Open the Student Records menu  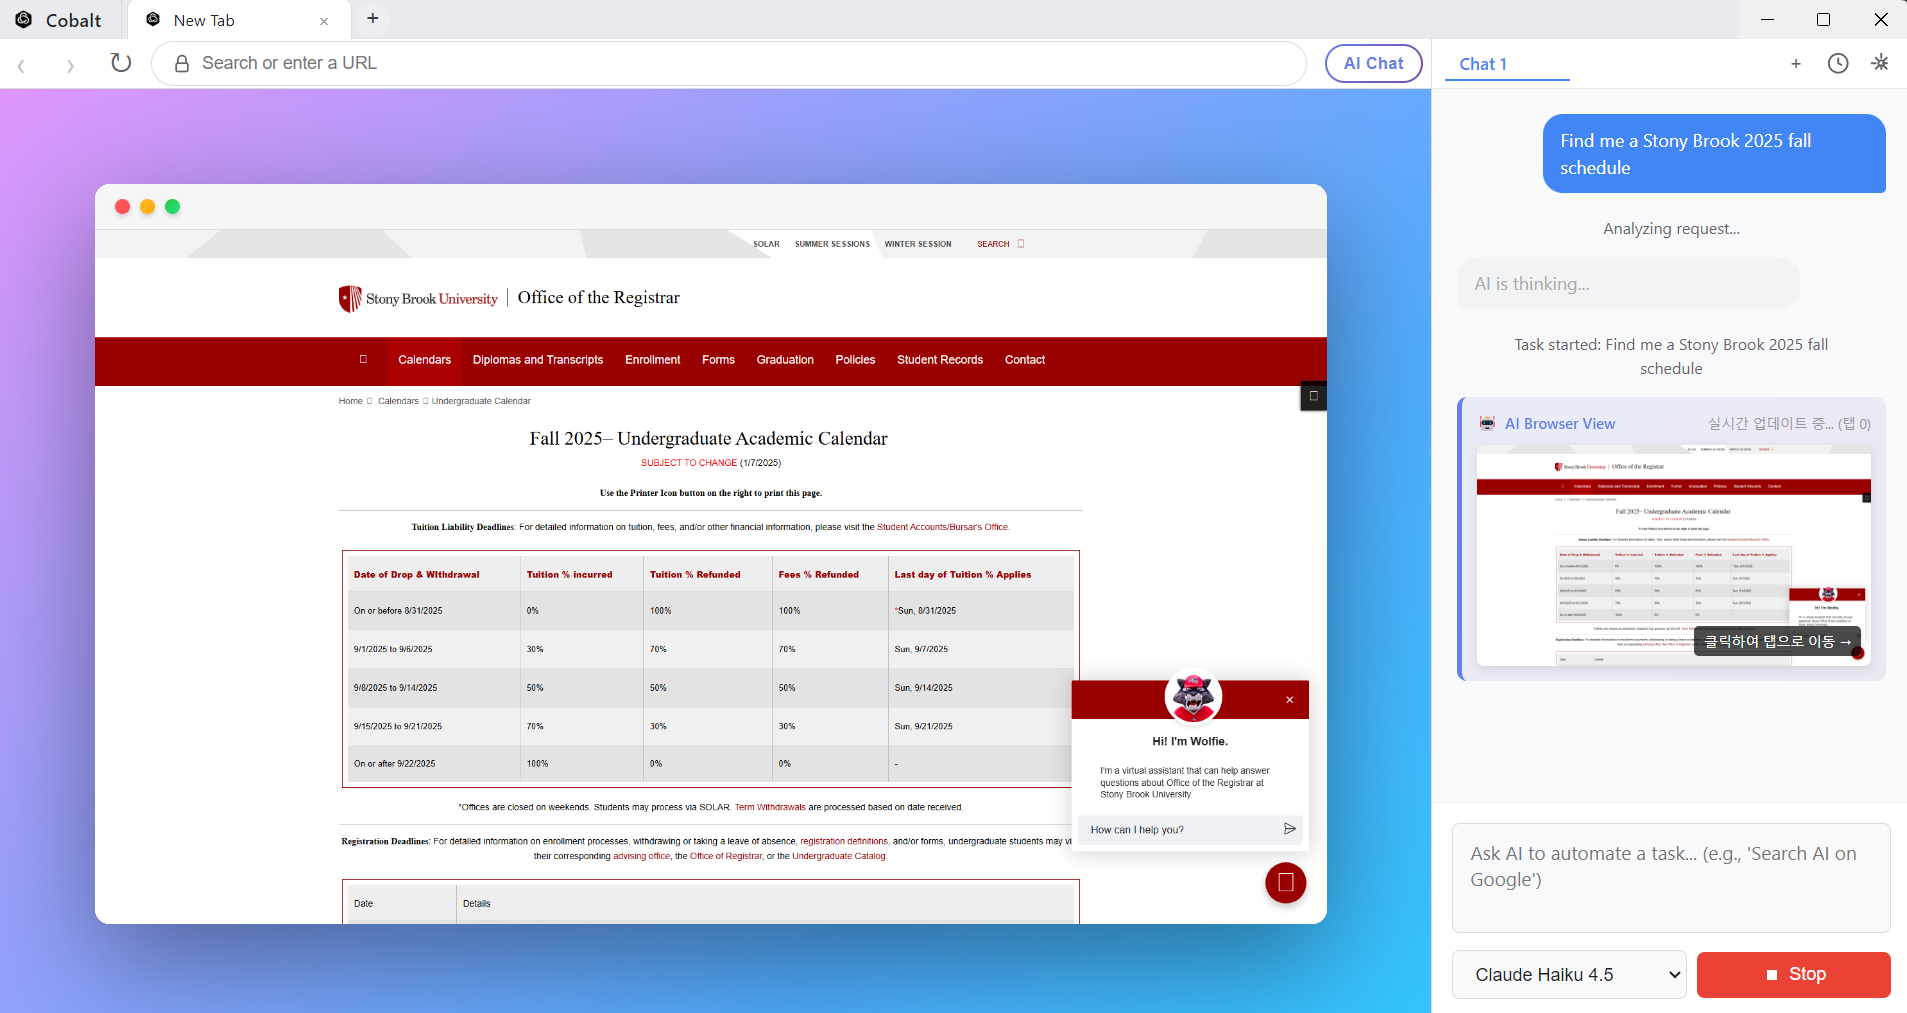pos(940,360)
